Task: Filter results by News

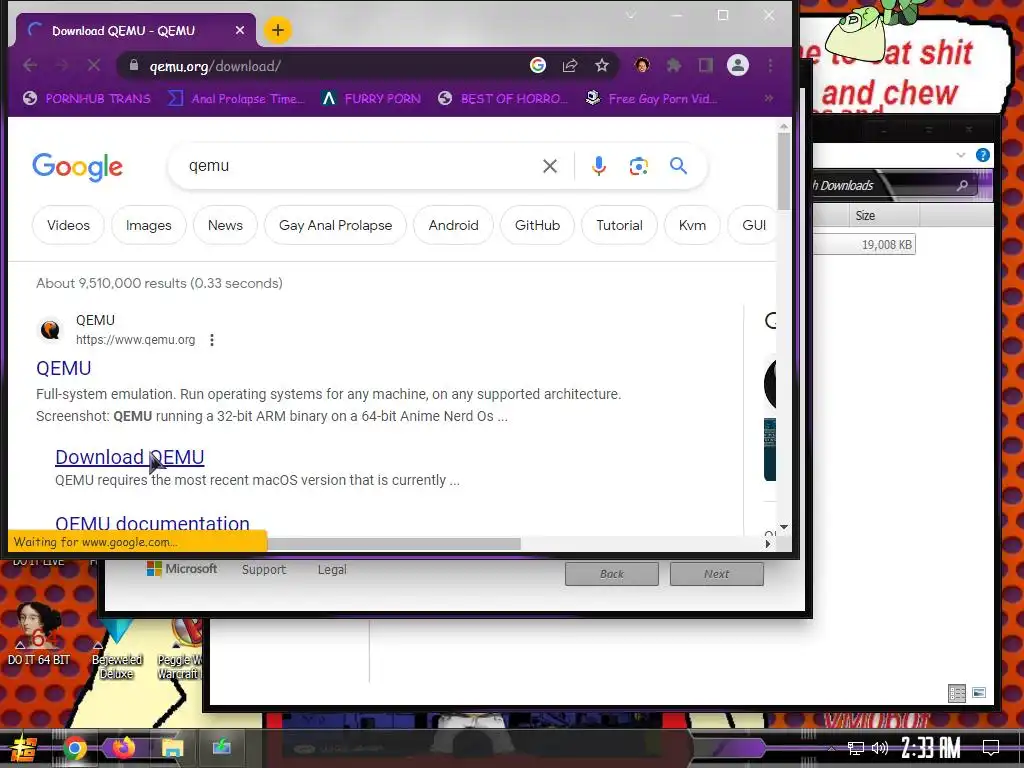Action: (x=225, y=225)
